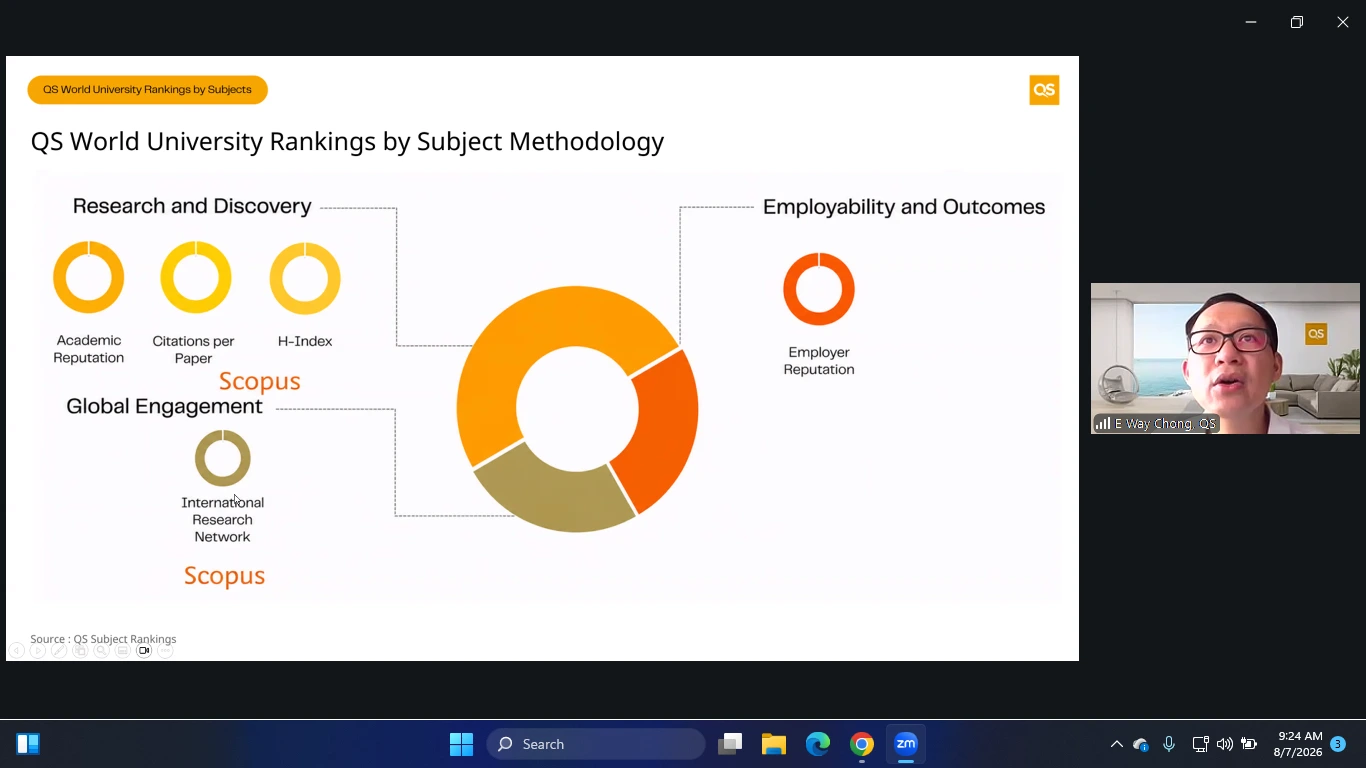Open the volume control in the tray
The image size is (1366, 768).
[x=1225, y=744]
